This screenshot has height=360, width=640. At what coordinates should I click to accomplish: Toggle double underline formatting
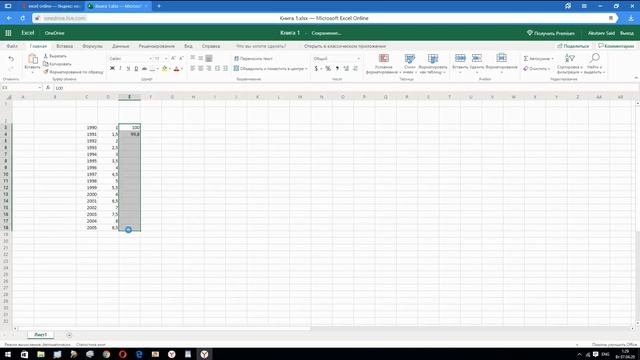click(136, 69)
